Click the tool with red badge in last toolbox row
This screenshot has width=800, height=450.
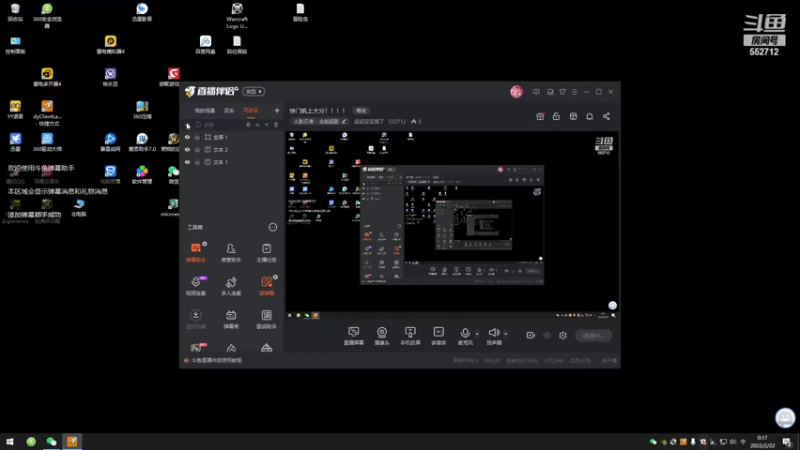point(195,347)
